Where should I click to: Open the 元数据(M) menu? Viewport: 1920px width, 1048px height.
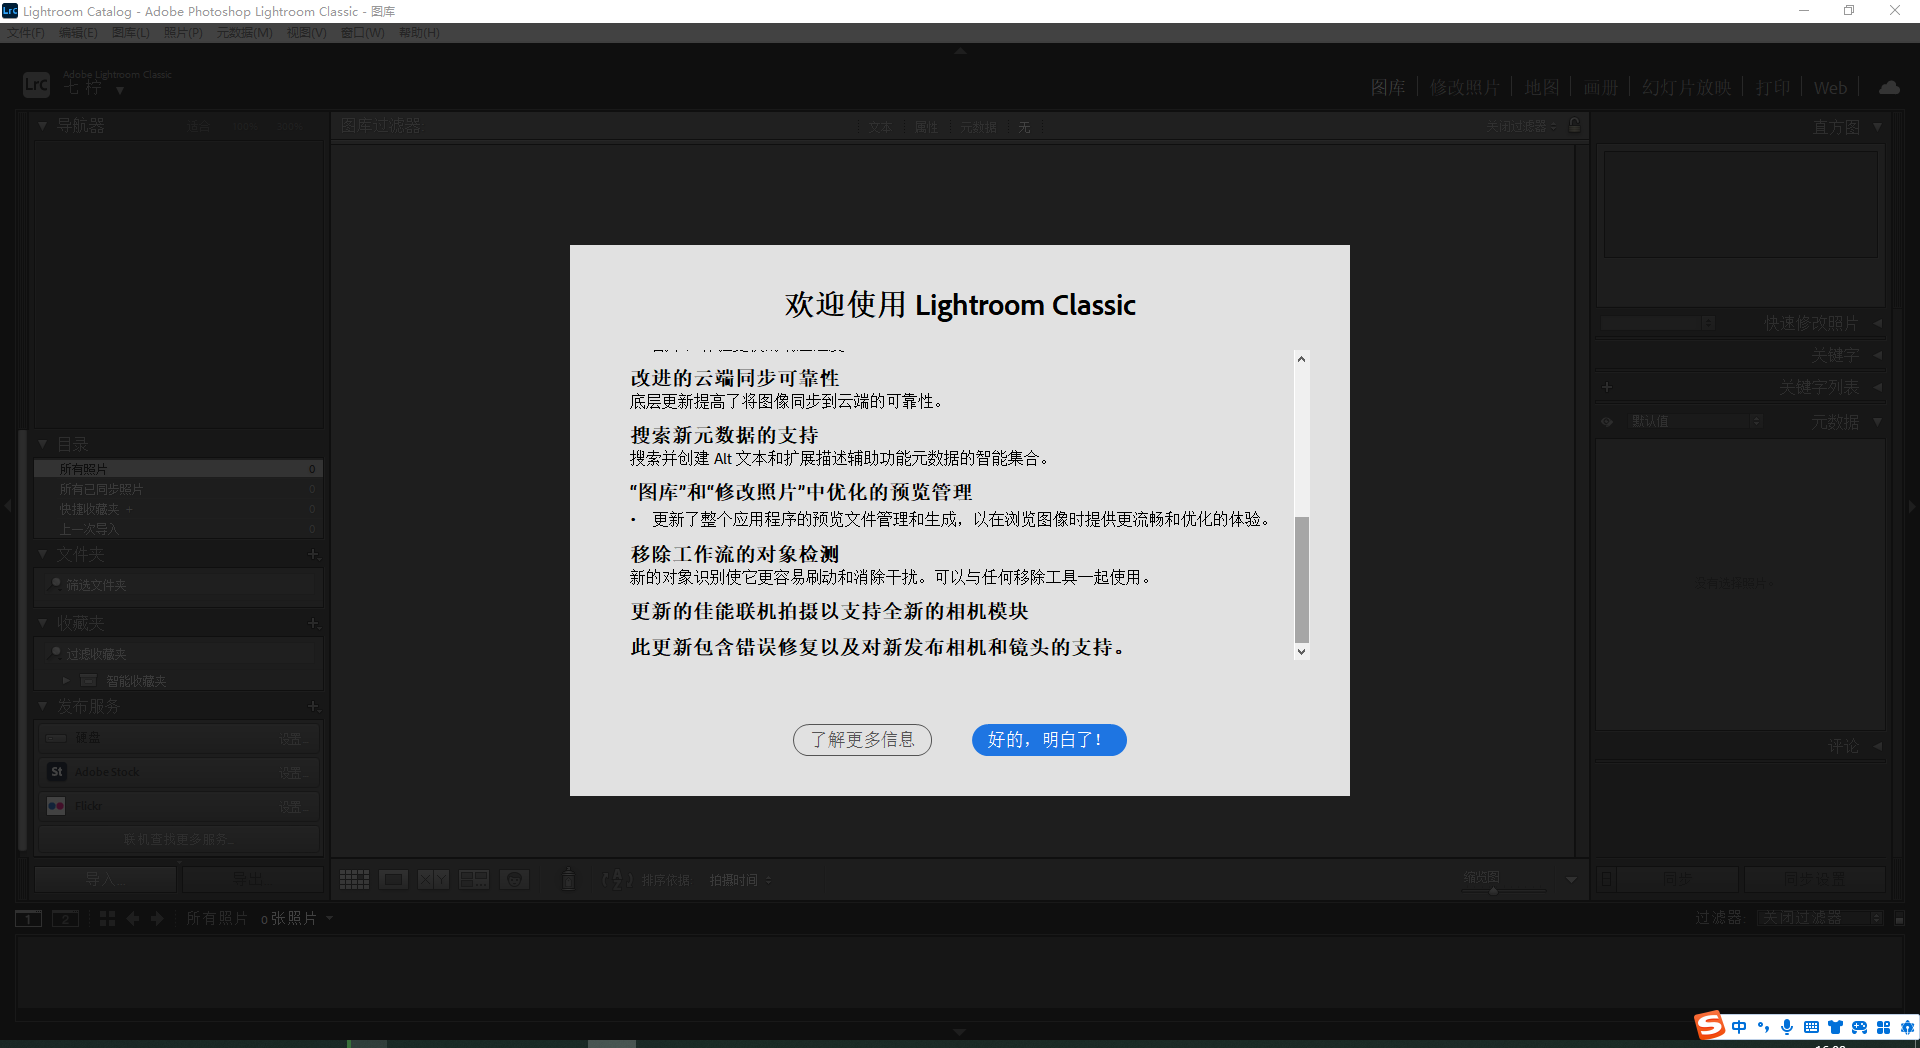tap(245, 33)
